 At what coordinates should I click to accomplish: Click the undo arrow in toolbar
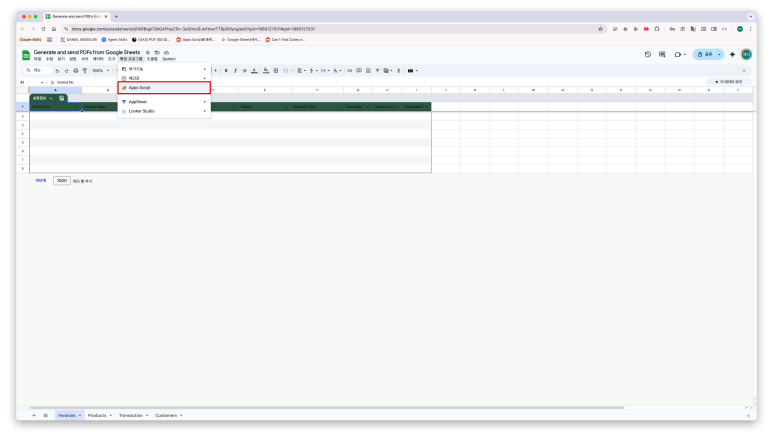click(56, 70)
